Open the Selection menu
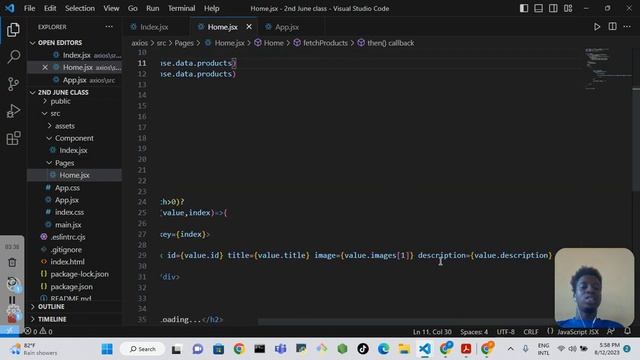Viewport: 640px width, 360px height. (x=80, y=8)
